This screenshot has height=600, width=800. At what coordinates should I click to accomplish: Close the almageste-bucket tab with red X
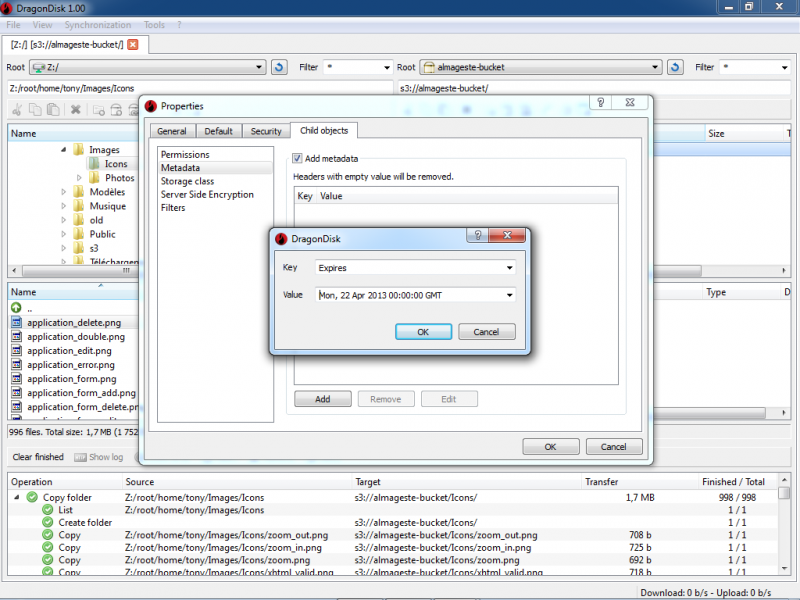[133, 44]
